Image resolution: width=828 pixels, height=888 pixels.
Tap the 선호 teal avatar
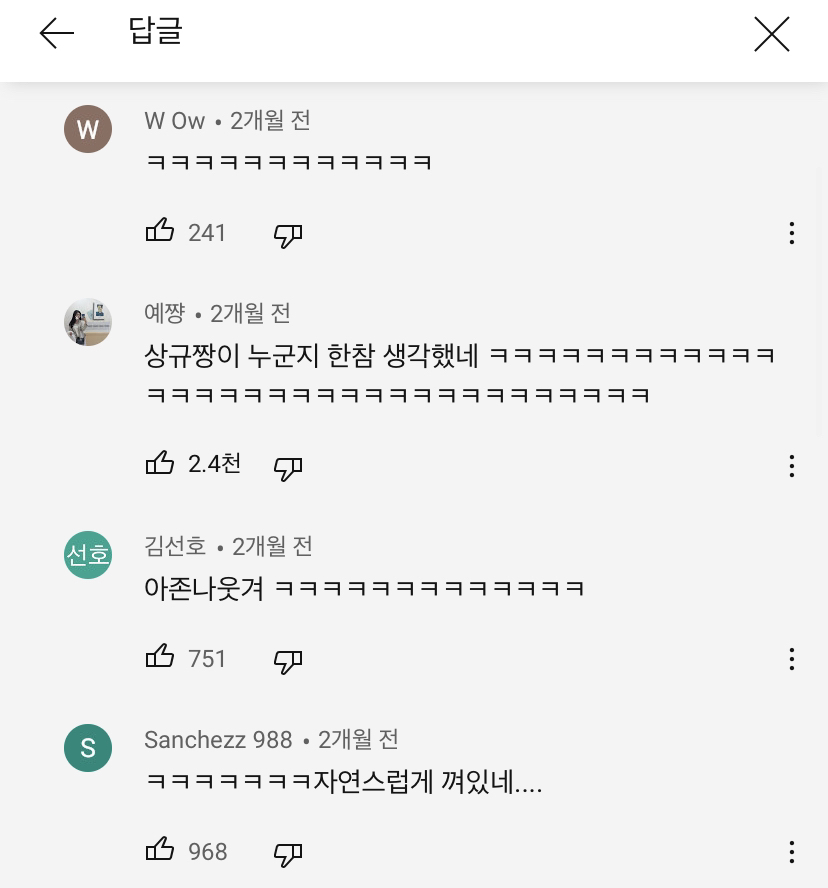[x=88, y=555]
